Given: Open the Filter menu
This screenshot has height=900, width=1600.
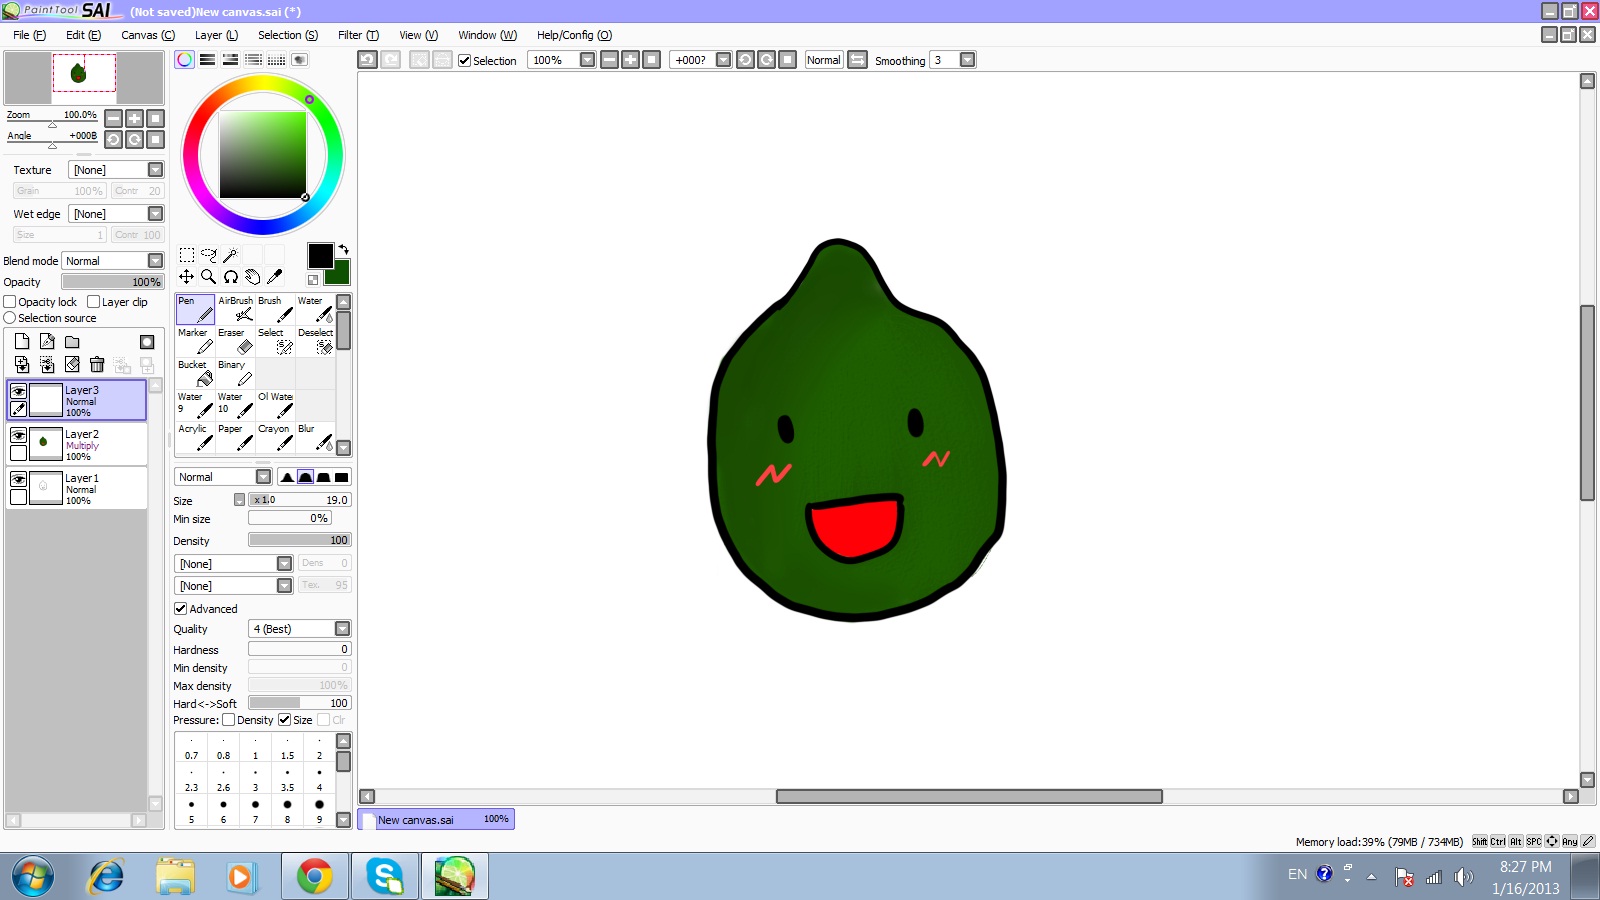Looking at the screenshot, I should [357, 35].
